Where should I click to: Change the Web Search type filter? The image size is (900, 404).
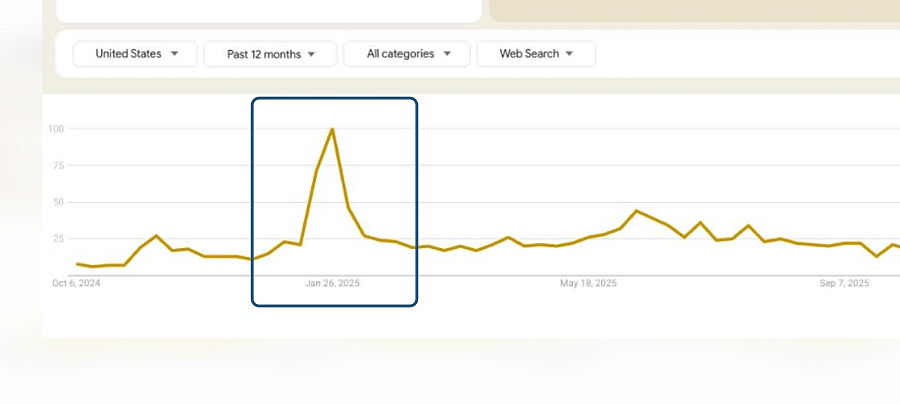click(535, 54)
